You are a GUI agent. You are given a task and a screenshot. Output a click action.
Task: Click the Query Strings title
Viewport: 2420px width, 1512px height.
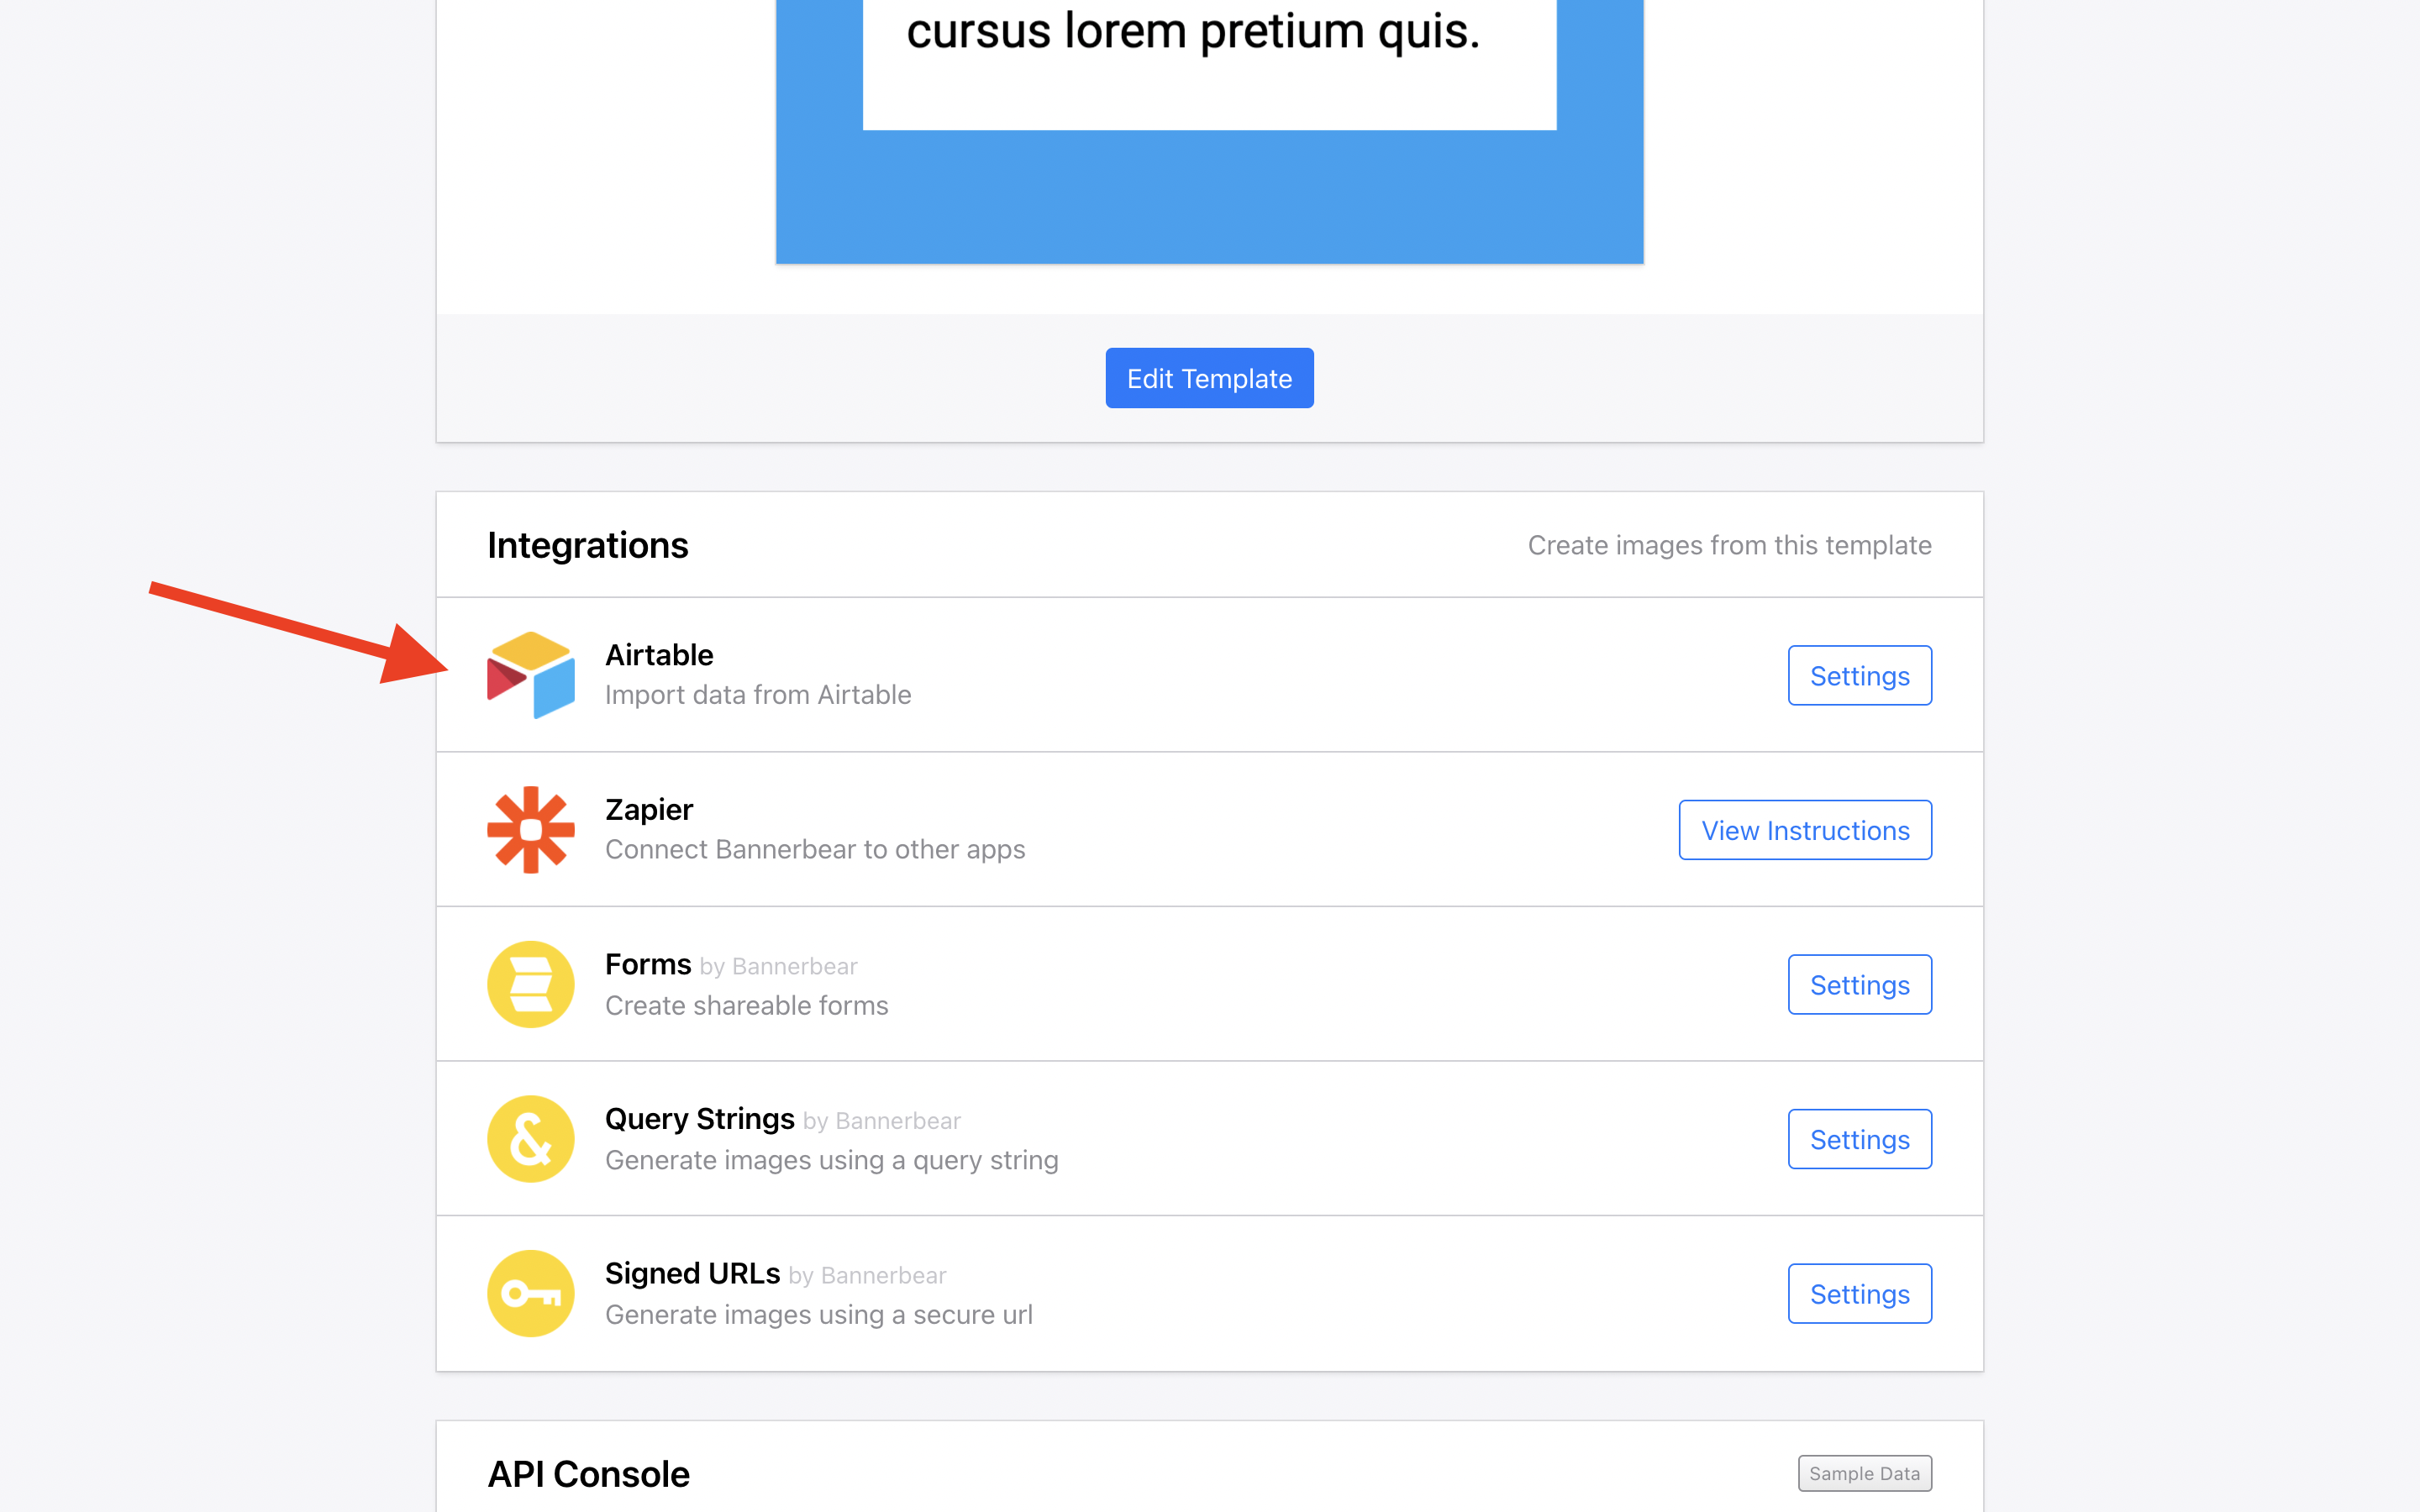click(699, 1118)
